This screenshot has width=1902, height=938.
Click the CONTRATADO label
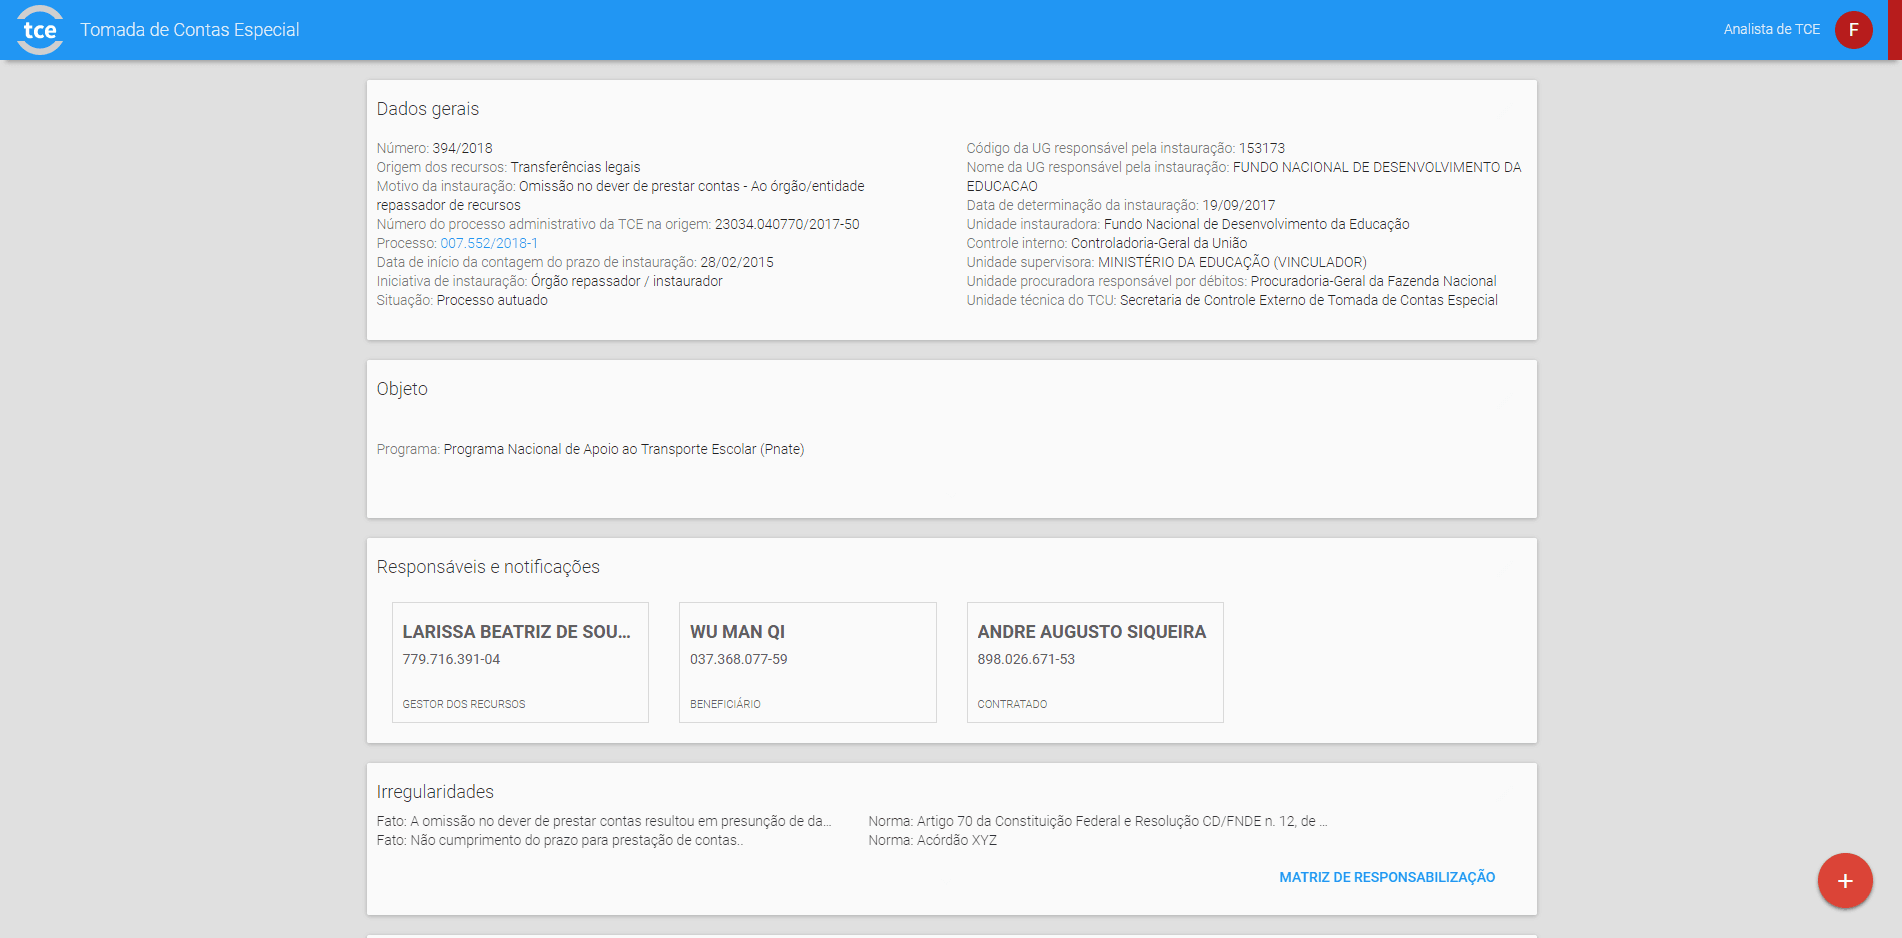click(x=1012, y=704)
